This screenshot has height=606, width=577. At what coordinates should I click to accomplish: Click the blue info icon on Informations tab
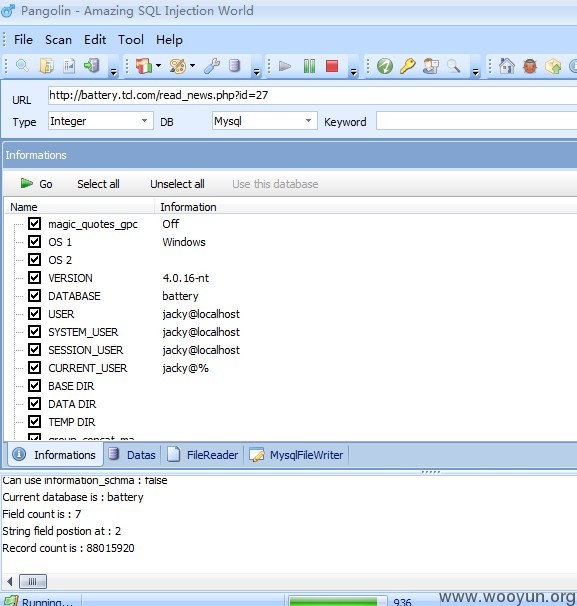19,454
